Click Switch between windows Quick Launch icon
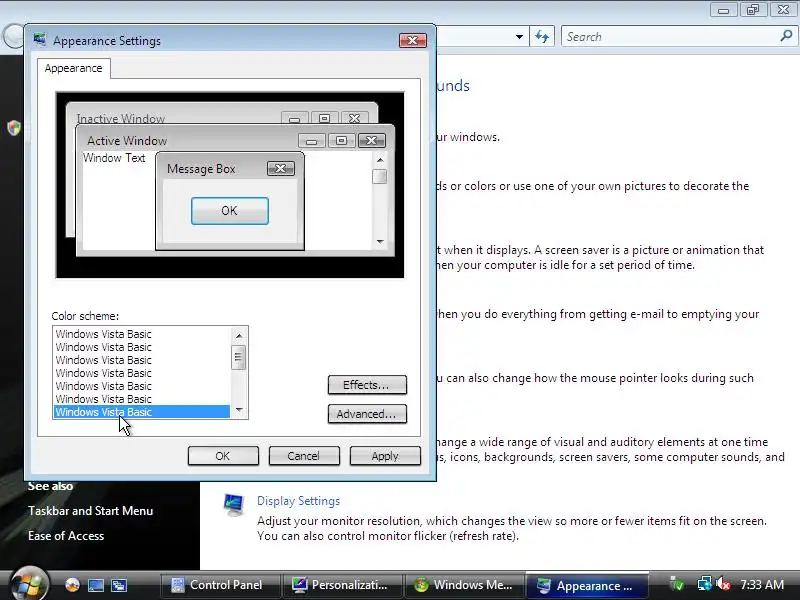 click(119, 585)
